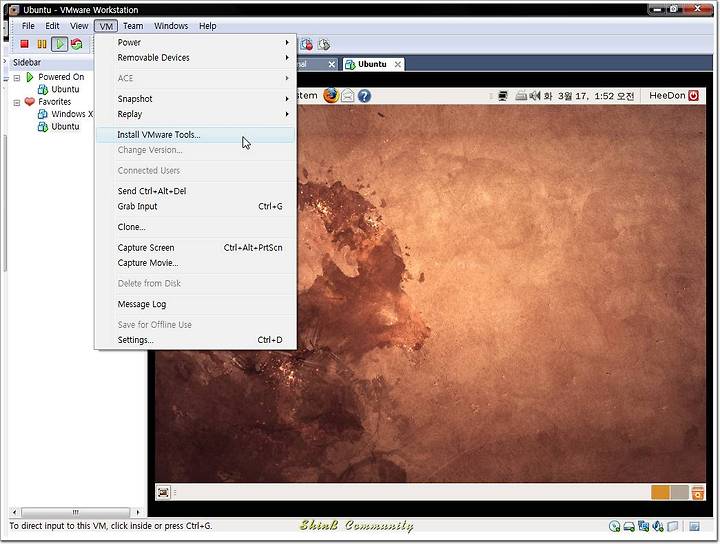
Task: Open Firefox in the Ubuntu panel
Action: (331, 95)
